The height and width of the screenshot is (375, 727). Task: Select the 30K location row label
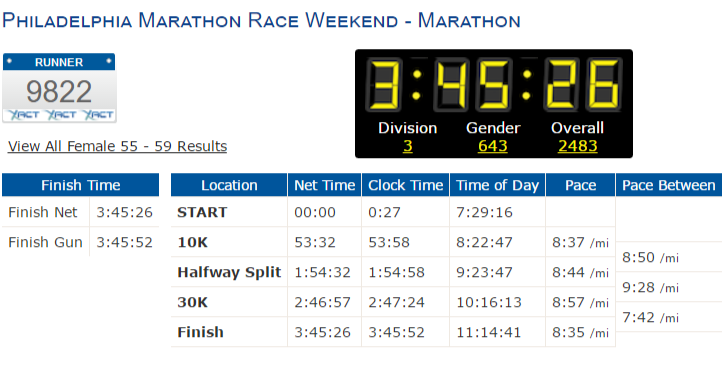192,302
